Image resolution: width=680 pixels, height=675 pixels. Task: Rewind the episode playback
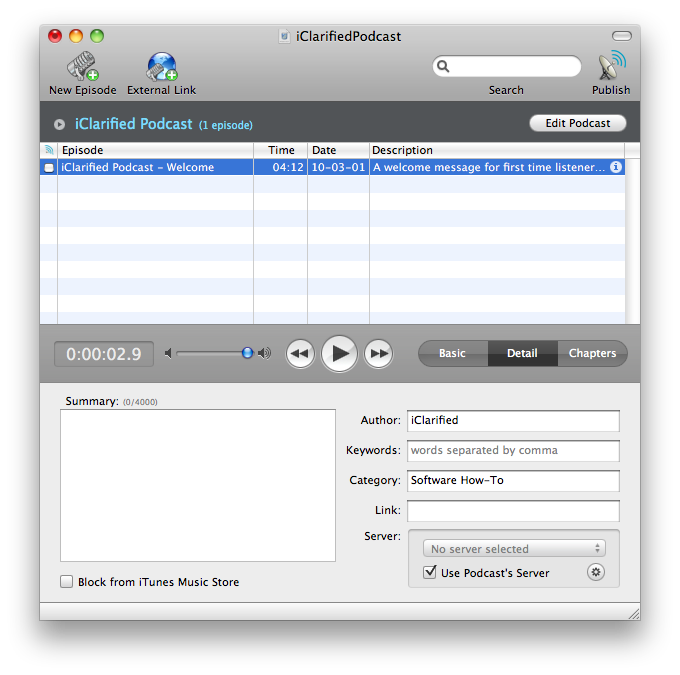[x=300, y=354]
